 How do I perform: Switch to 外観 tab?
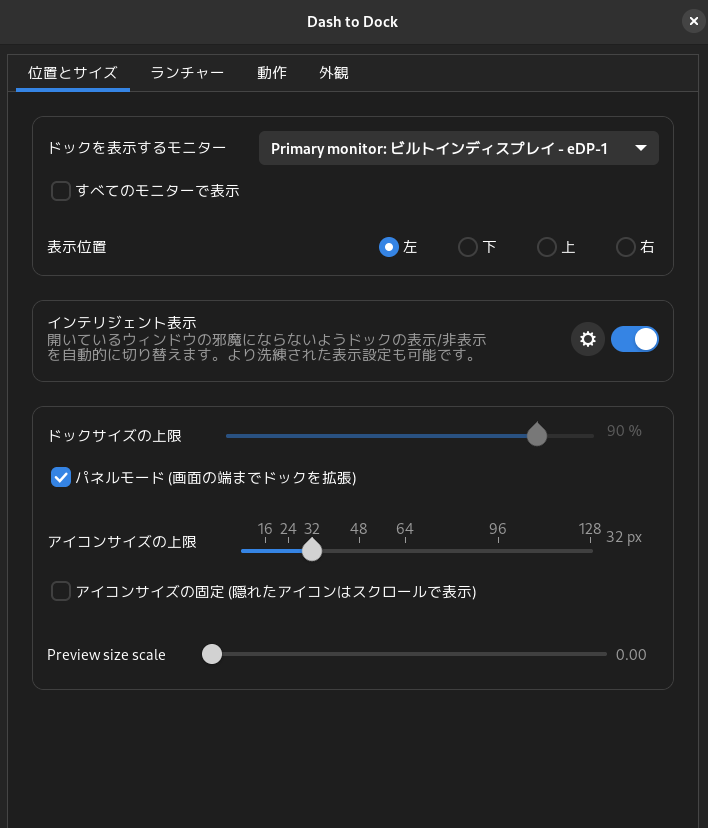click(x=334, y=73)
